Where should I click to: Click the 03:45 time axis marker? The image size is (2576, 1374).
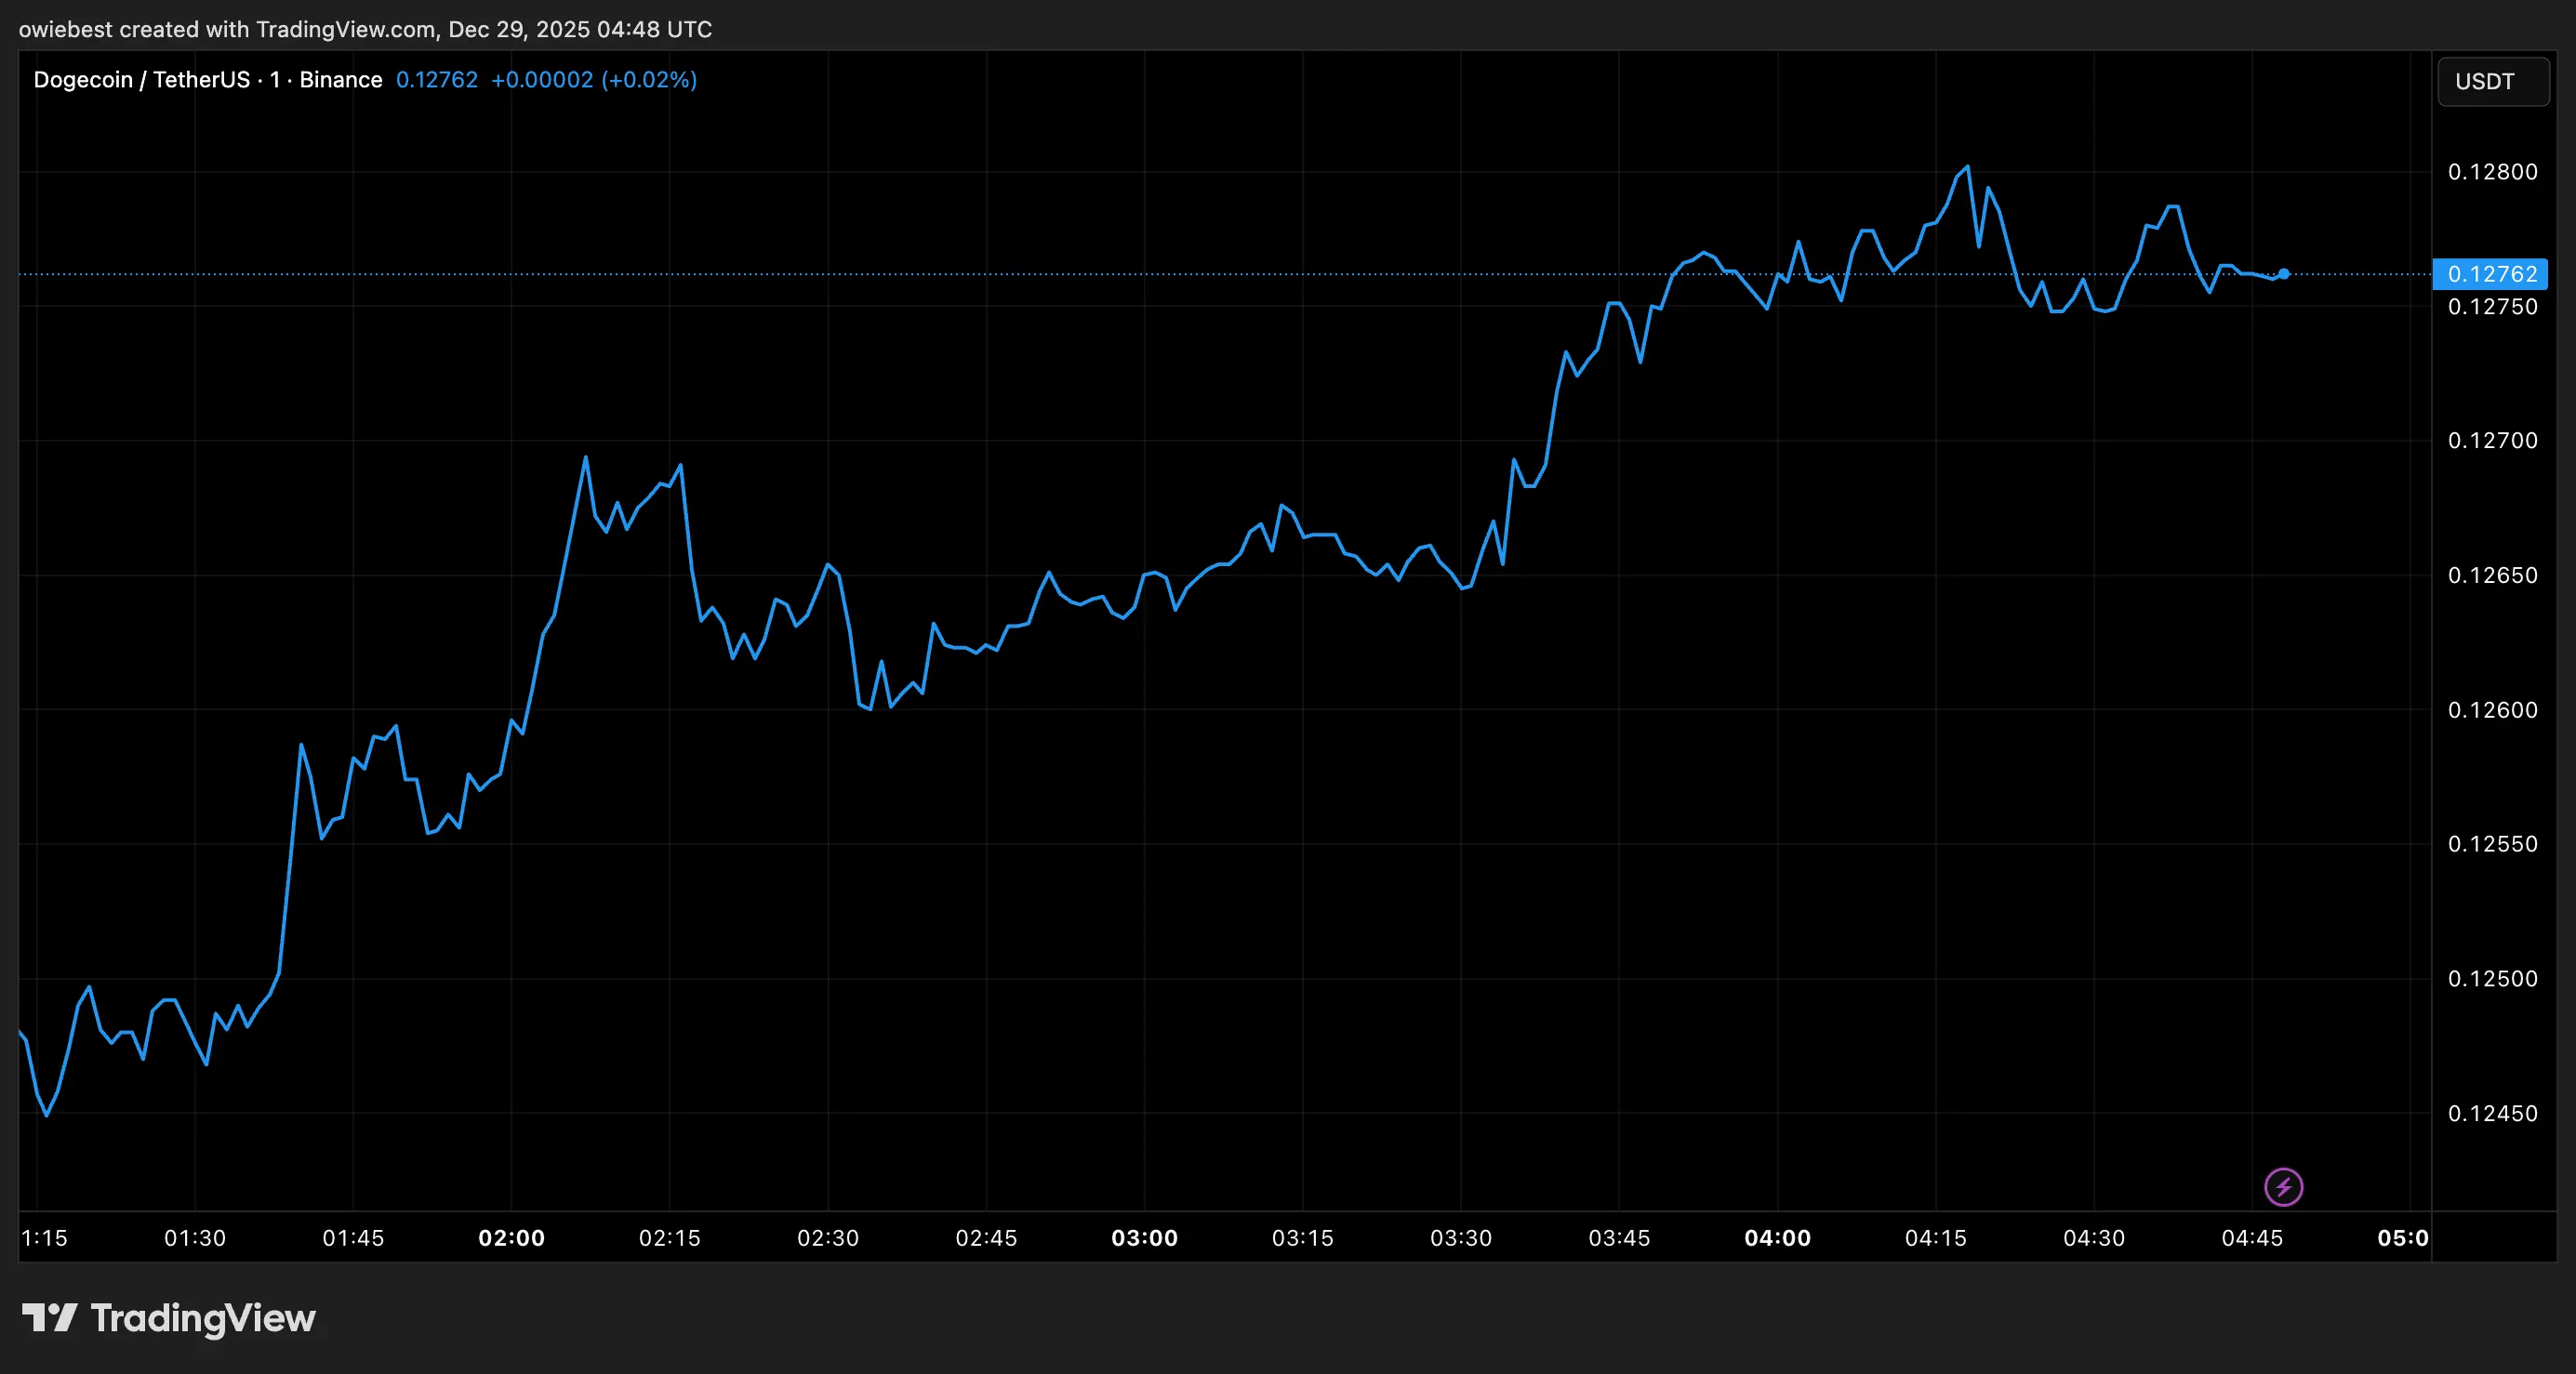1619,1238
